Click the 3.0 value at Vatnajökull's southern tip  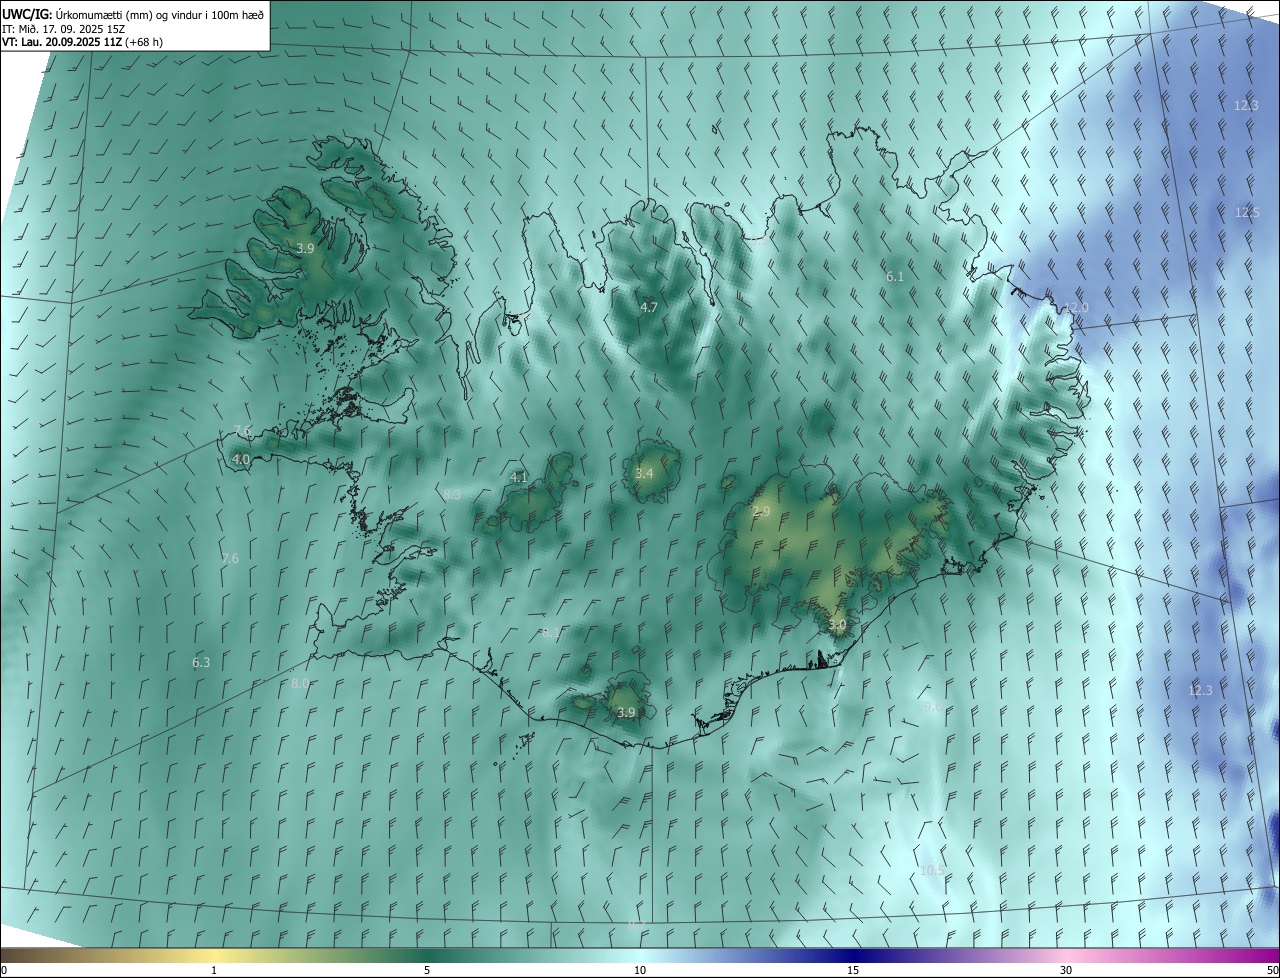point(837,625)
